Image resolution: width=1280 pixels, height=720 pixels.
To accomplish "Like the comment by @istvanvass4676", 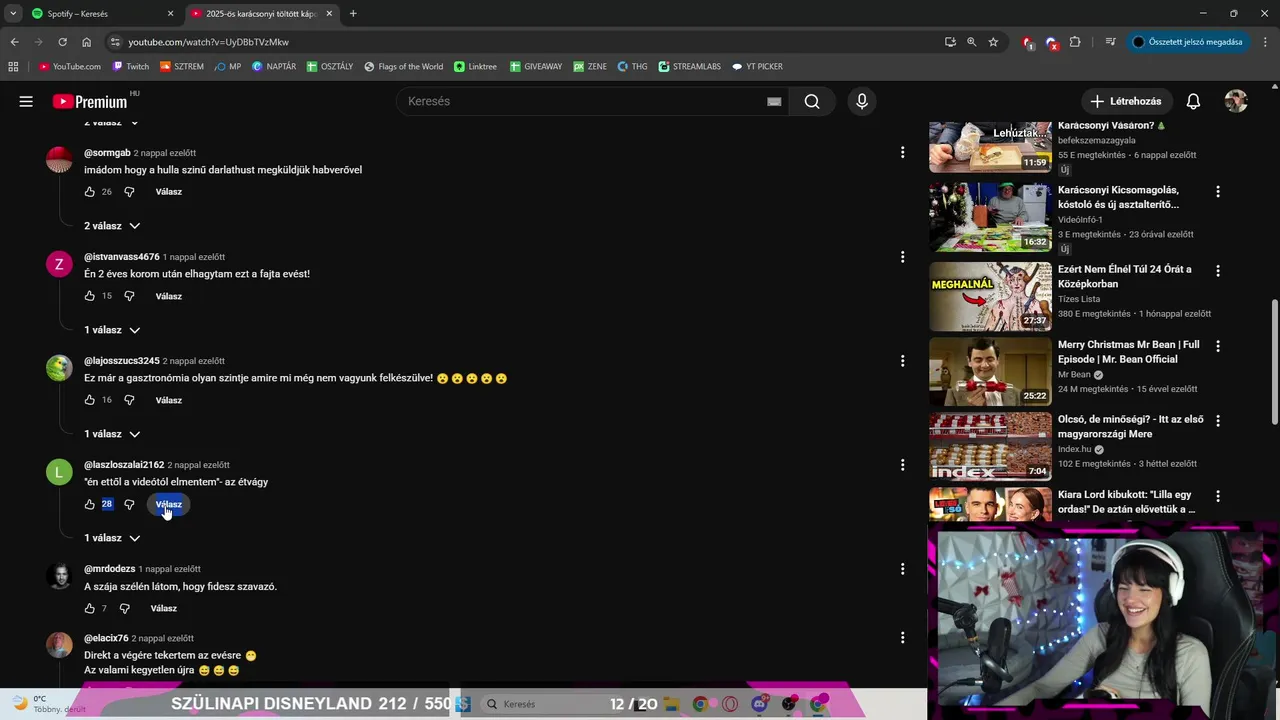I will click(x=89, y=296).
